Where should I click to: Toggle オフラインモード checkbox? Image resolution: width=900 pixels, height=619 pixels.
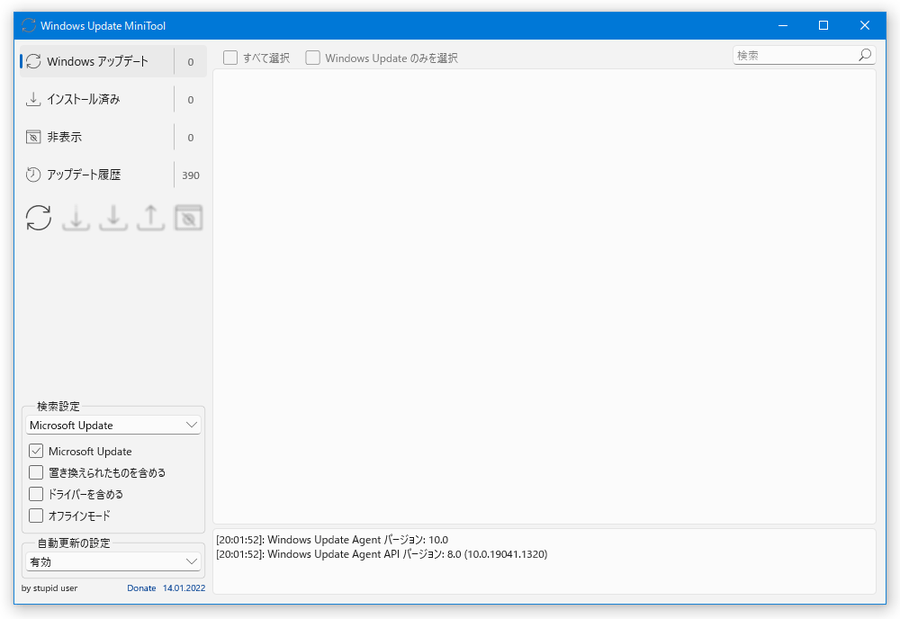[x=36, y=516]
